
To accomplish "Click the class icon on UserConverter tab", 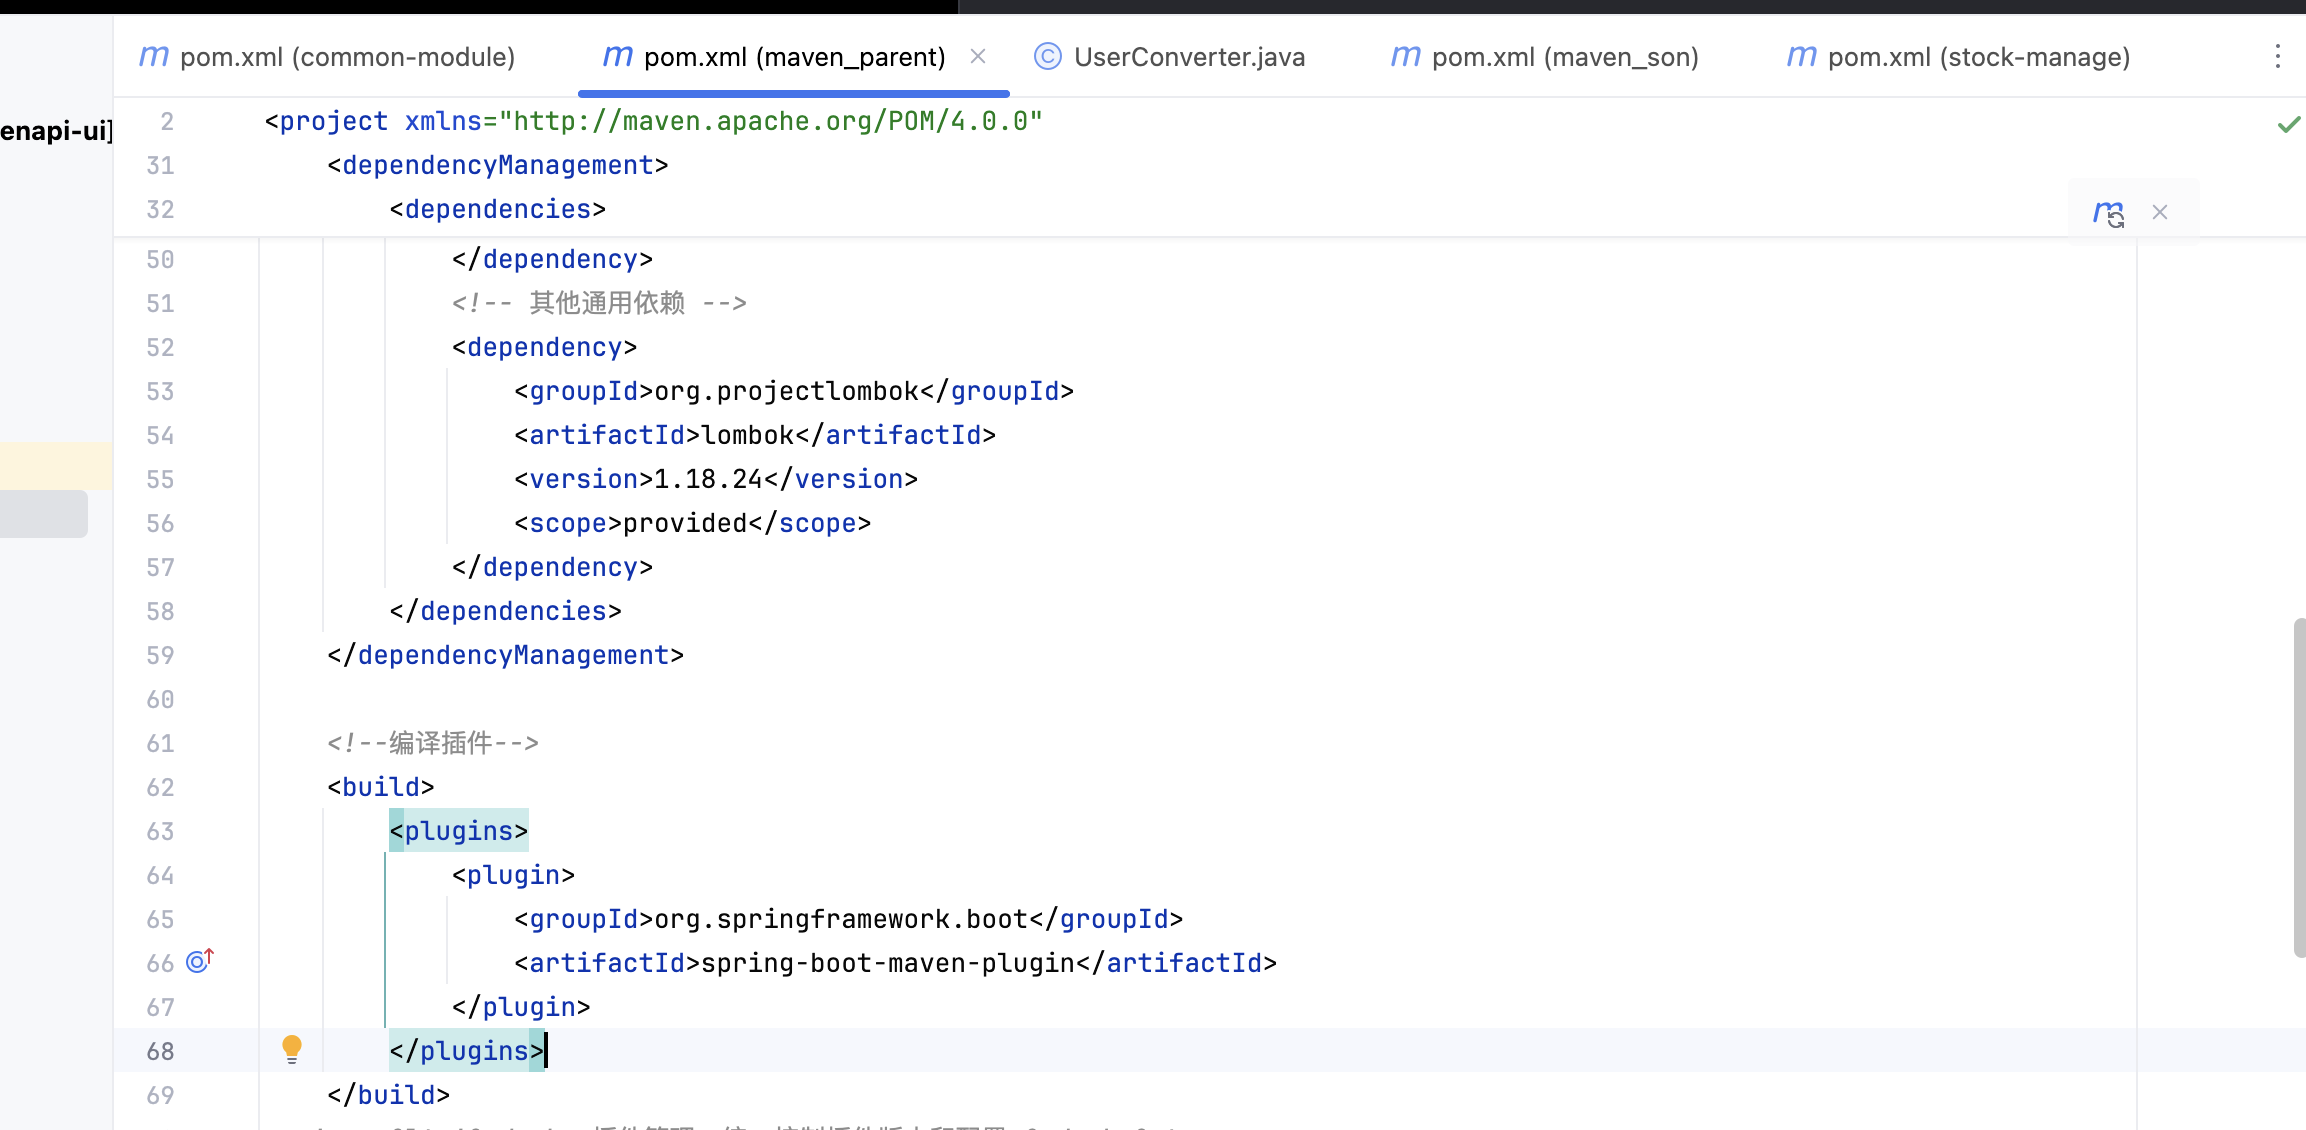I will coord(1047,57).
